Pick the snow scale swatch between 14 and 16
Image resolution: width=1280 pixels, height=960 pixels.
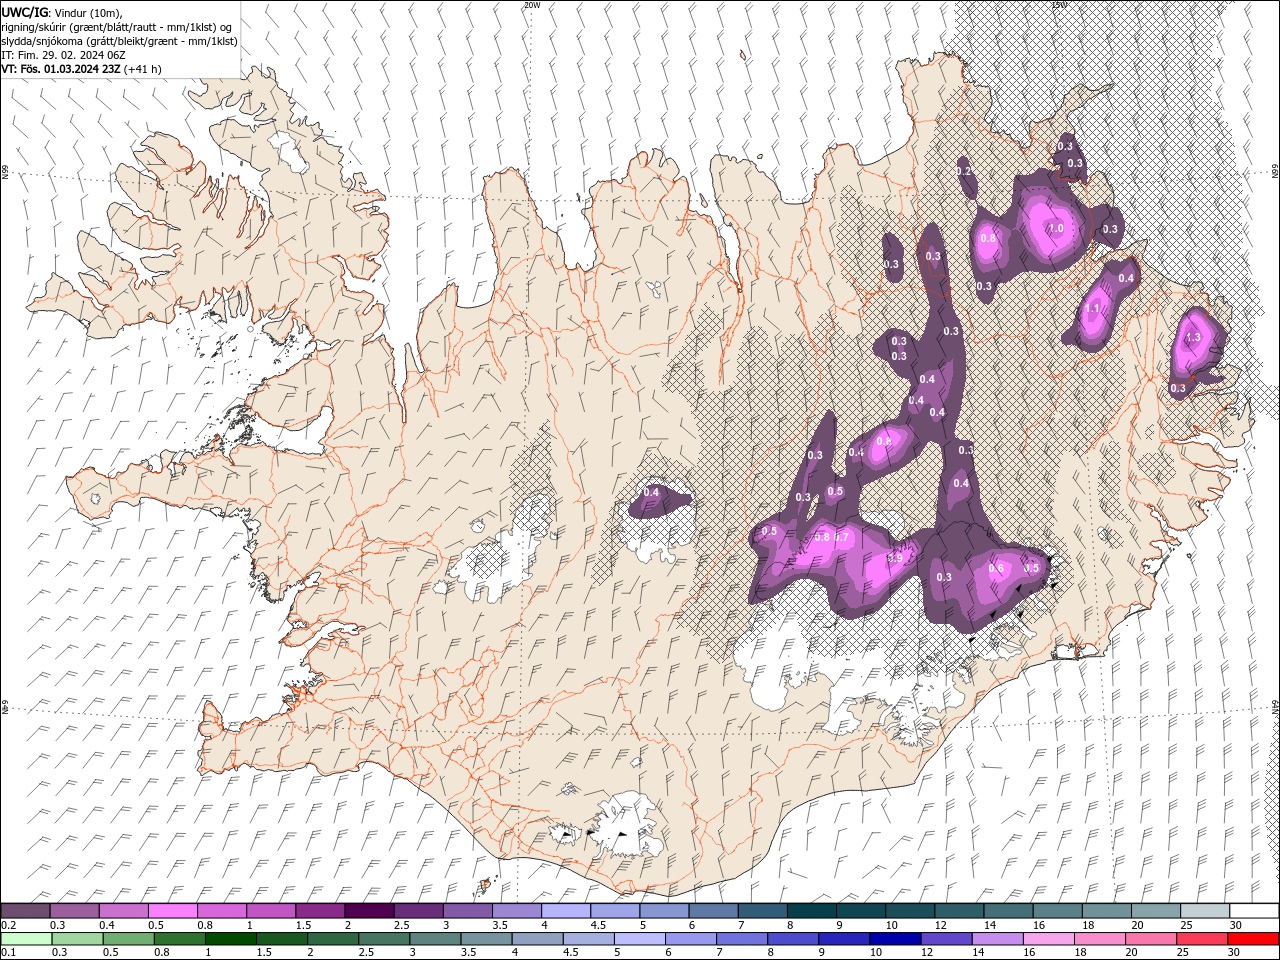pyautogui.click(x=1008, y=911)
